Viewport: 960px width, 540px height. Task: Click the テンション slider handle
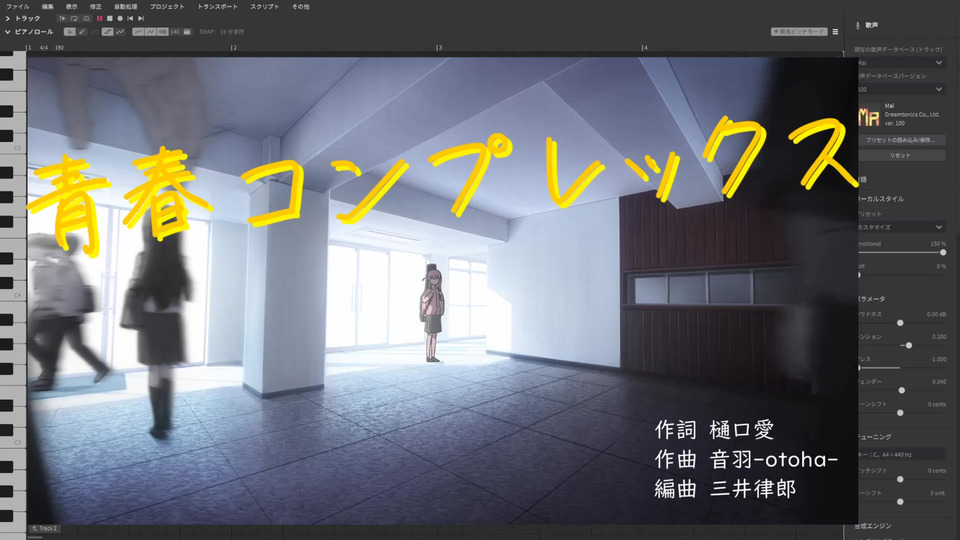click(x=909, y=345)
